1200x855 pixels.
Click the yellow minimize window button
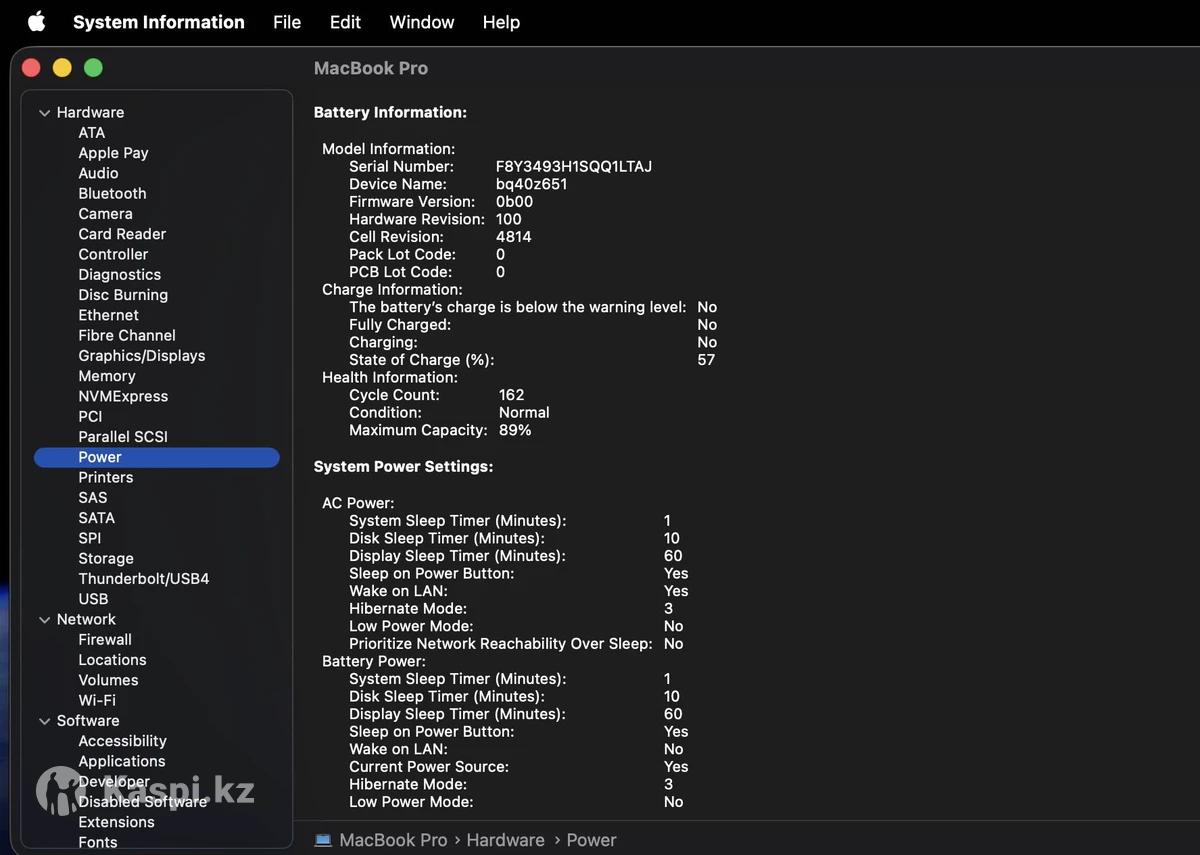point(62,68)
